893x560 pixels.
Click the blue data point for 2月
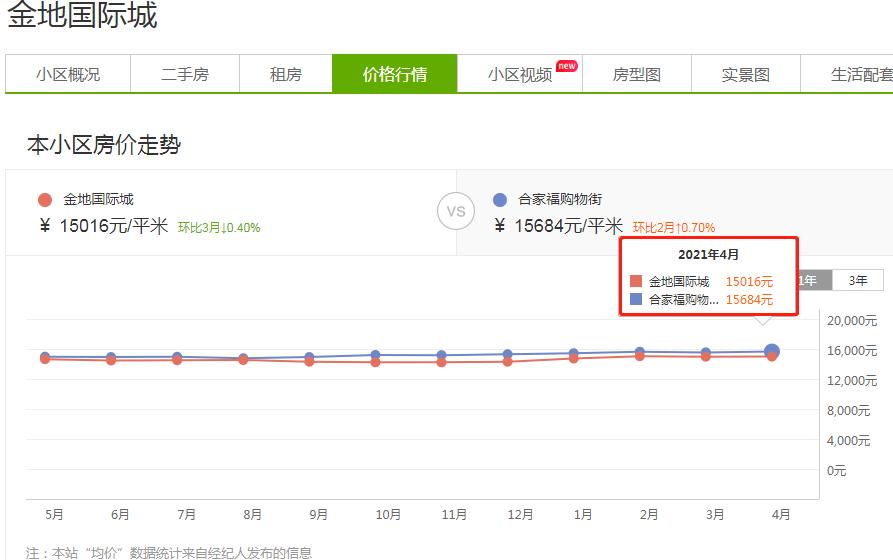(x=640, y=351)
